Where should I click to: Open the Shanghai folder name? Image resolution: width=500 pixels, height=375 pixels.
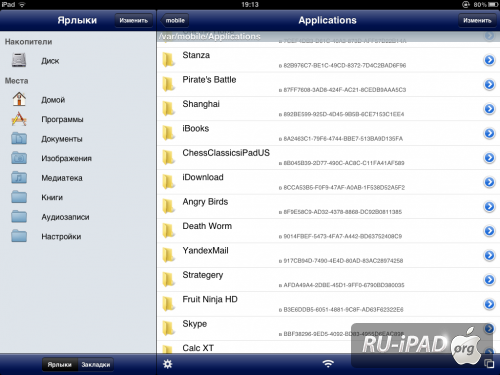(x=201, y=104)
